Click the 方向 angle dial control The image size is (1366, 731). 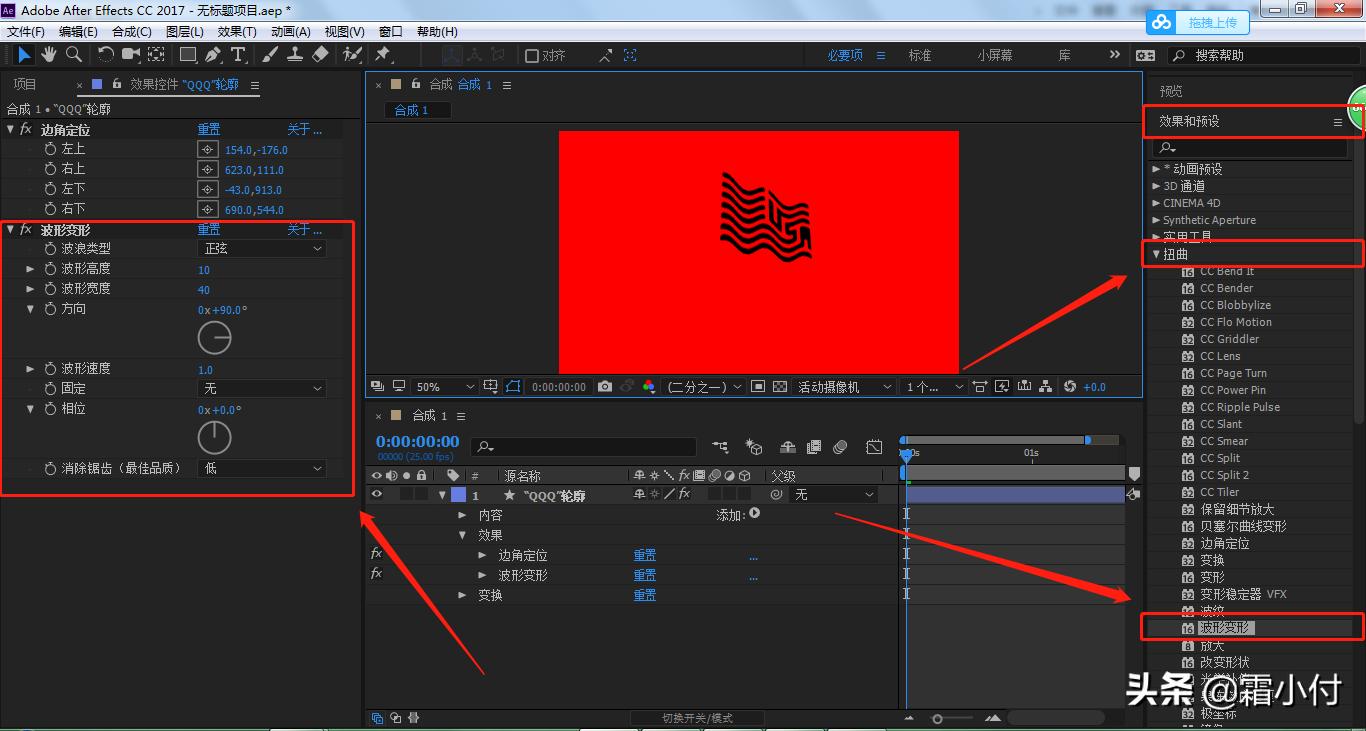click(214, 339)
